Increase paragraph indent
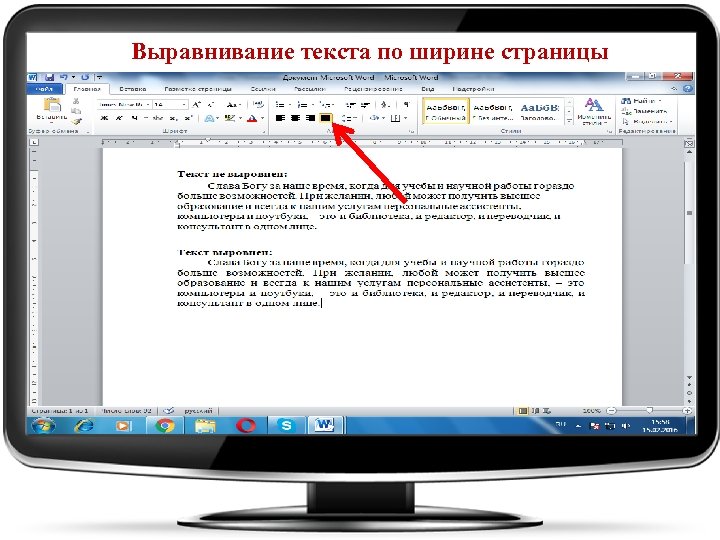Viewport: 720px width, 540px height. coord(365,105)
